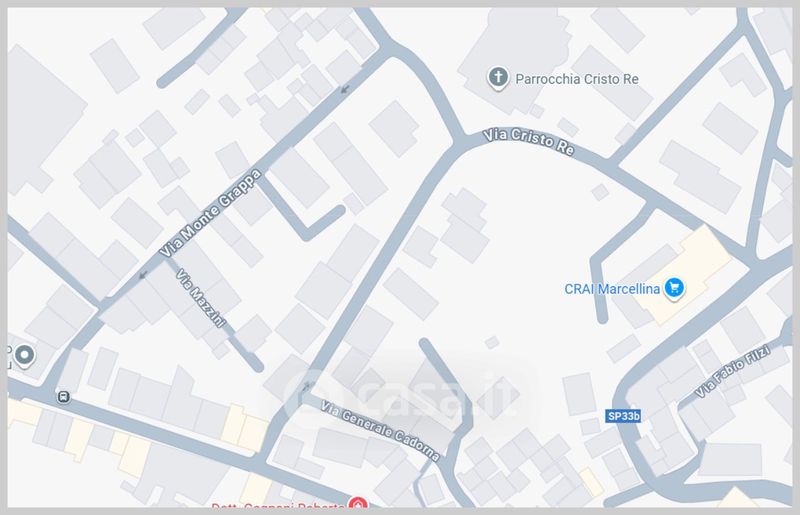Select the bus stop icon
800x515 pixels.
64,397
